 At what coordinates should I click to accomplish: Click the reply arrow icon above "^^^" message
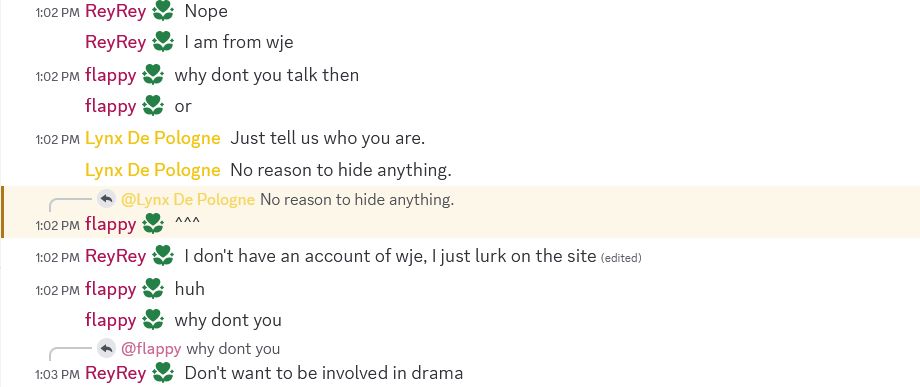click(x=106, y=199)
